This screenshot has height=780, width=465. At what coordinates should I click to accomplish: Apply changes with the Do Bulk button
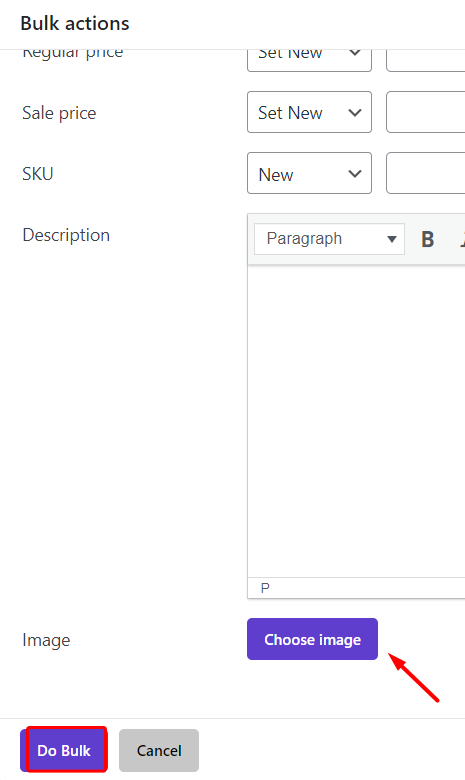[64, 750]
